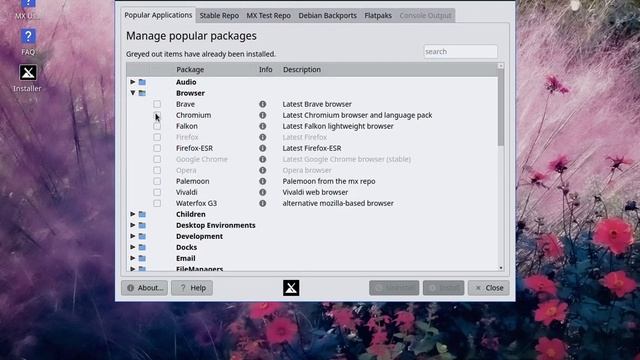Tick the Google Chrome checkbox
This screenshot has height=360, width=640.
pyautogui.click(x=157, y=159)
